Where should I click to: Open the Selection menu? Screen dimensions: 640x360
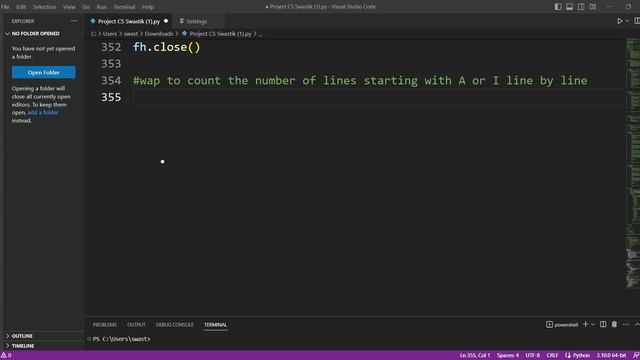(x=44, y=7)
